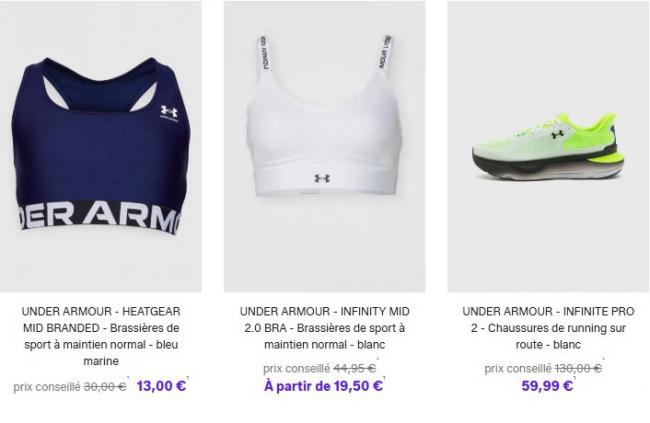Click the 59,99 € sale price
The height and width of the screenshot is (423, 650).
[x=547, y=386]
